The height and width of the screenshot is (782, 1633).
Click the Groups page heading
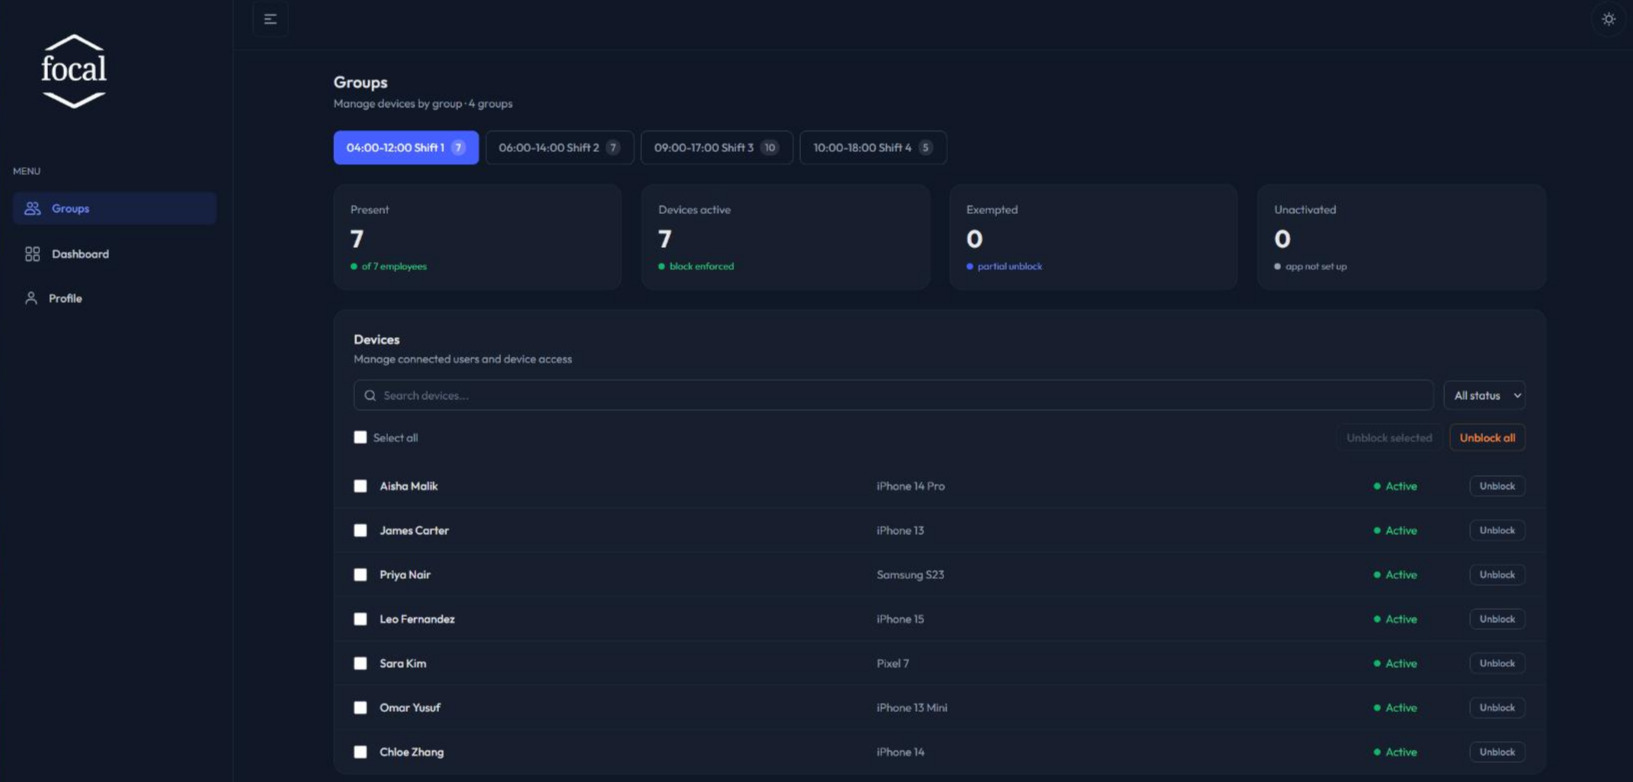coord(360,82)
